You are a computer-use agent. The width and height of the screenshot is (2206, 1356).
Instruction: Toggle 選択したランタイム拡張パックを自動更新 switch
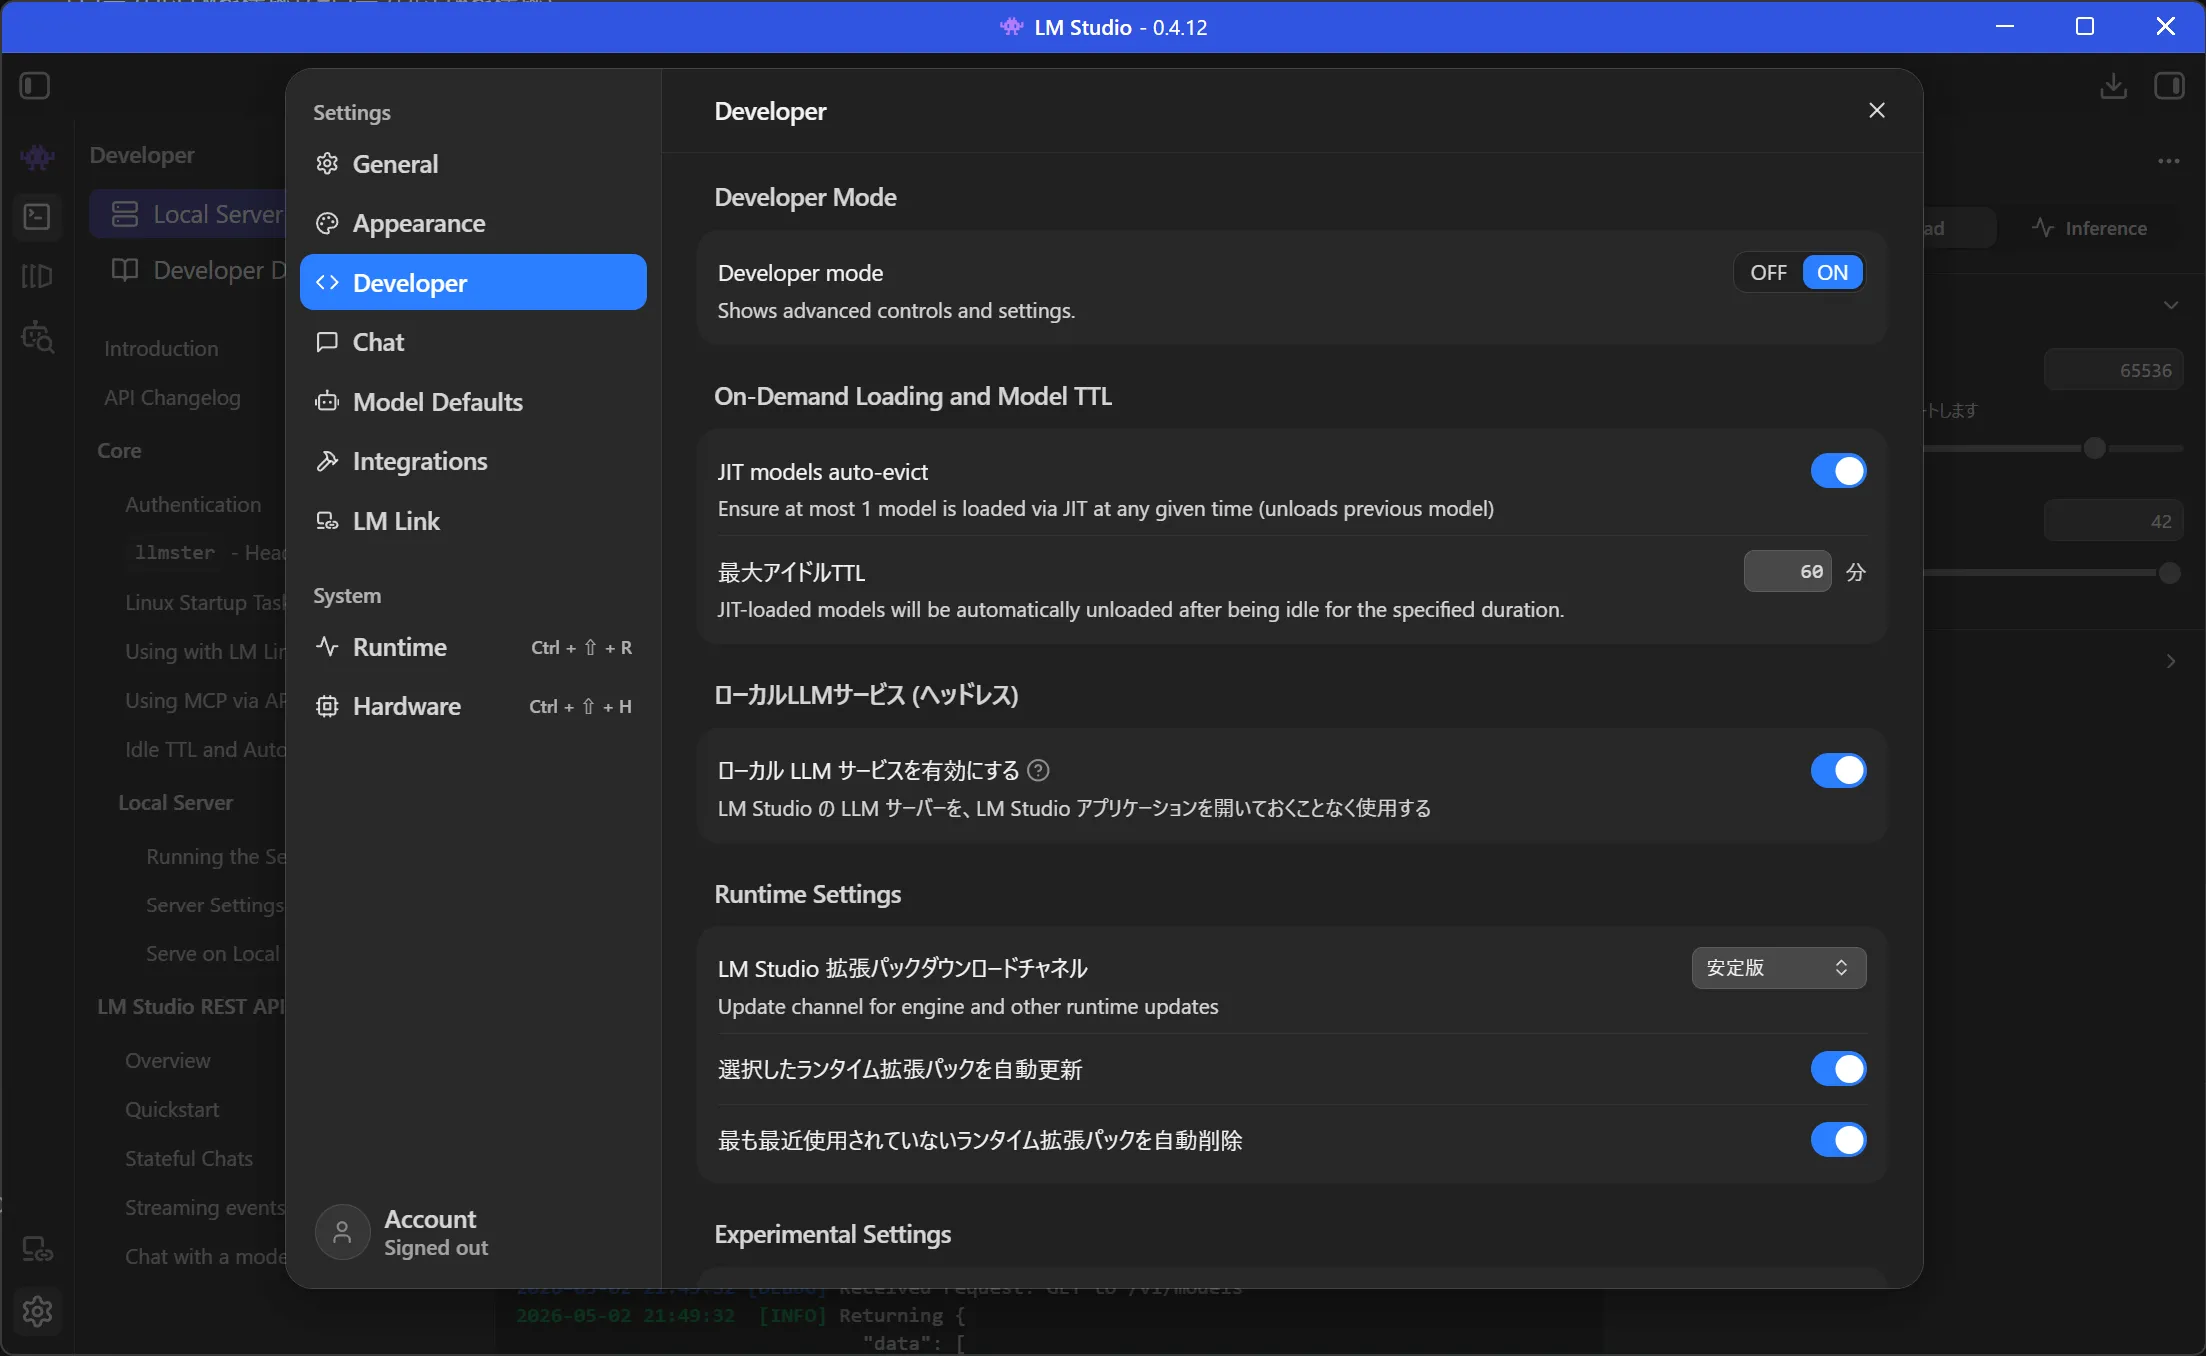point(1838,1069)
